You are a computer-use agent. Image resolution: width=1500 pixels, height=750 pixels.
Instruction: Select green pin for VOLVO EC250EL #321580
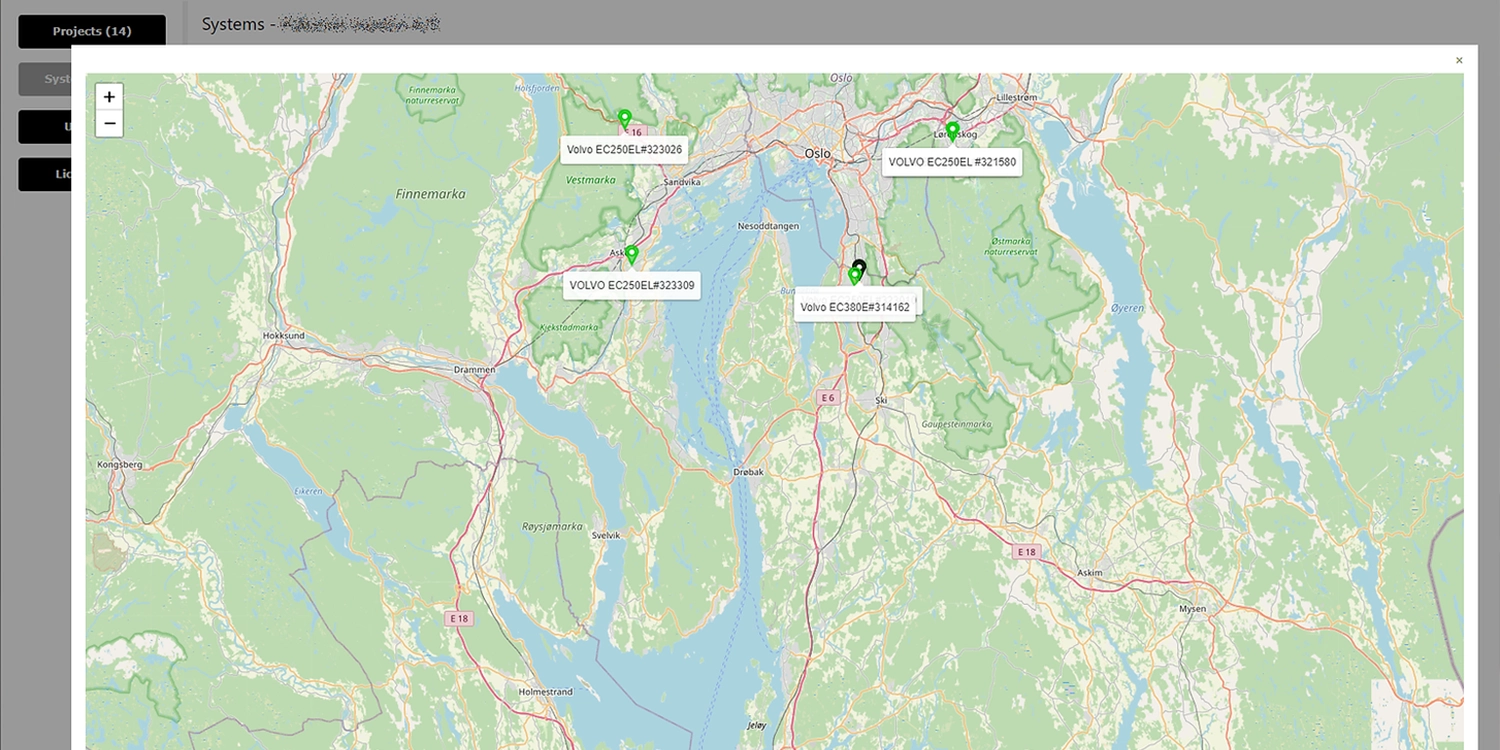click(x=953, y=131)
